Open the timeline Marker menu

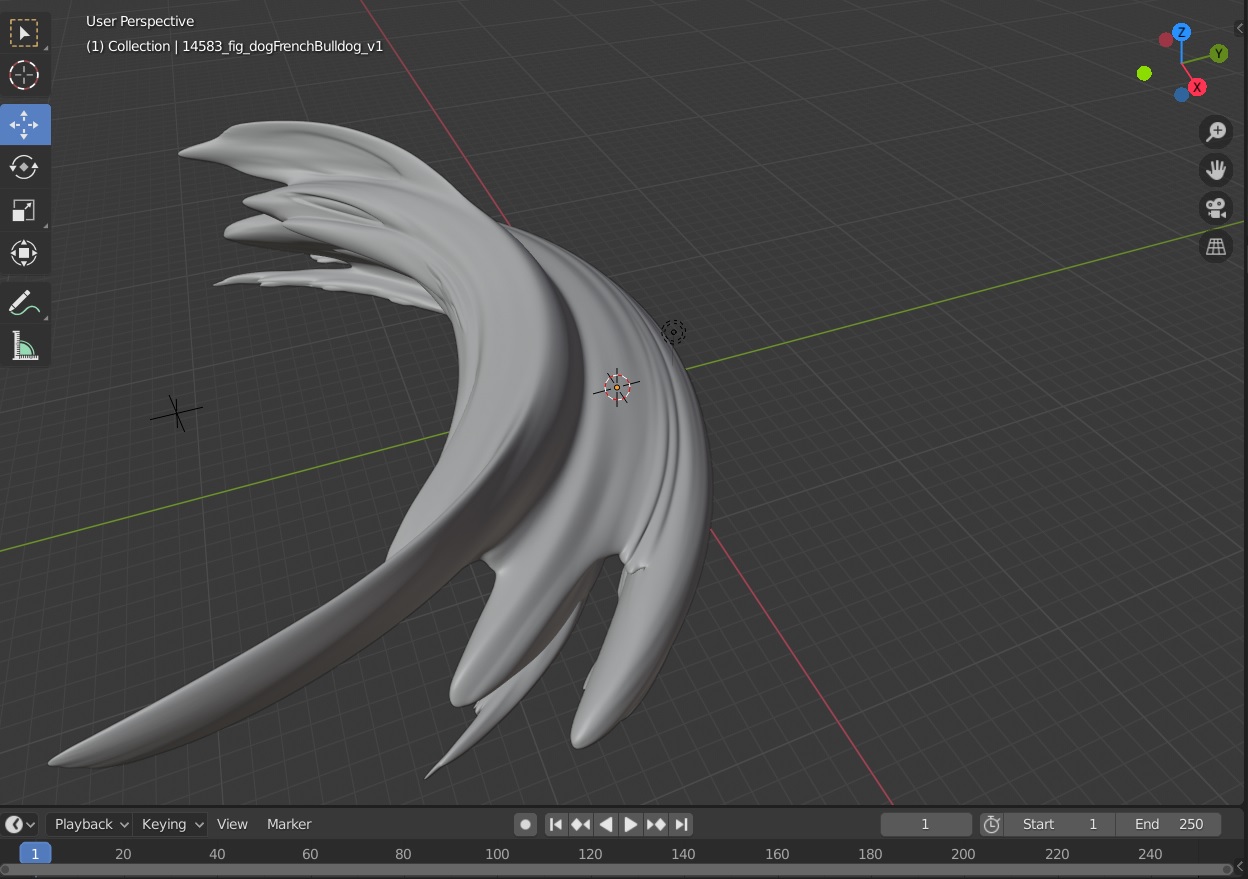pos(289,824)
